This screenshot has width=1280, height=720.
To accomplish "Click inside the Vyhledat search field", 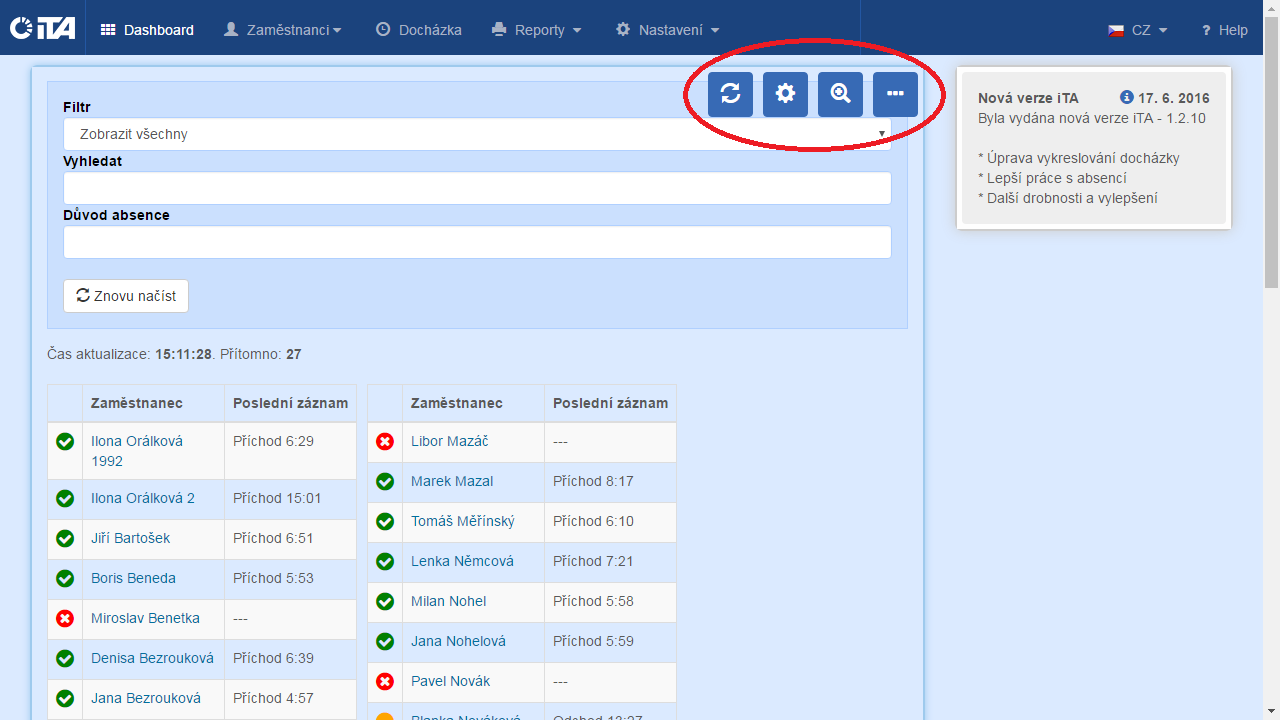I will tap(477, 188).
